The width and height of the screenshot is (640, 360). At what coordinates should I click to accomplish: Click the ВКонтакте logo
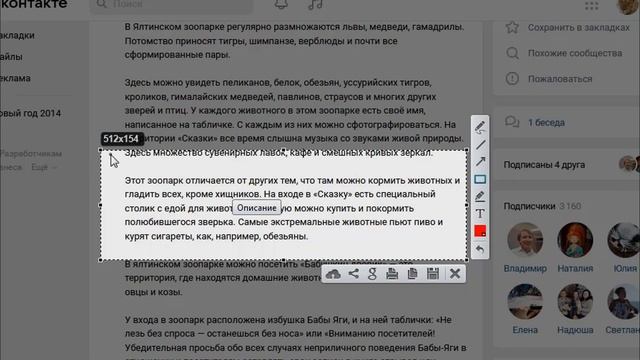point(33,4)
